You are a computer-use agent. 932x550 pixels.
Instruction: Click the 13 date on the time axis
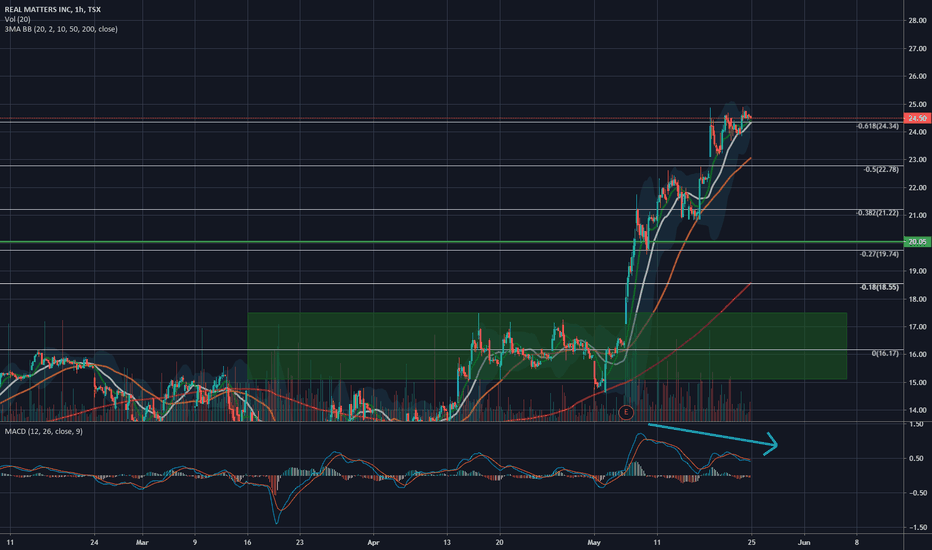coord(447,542)
